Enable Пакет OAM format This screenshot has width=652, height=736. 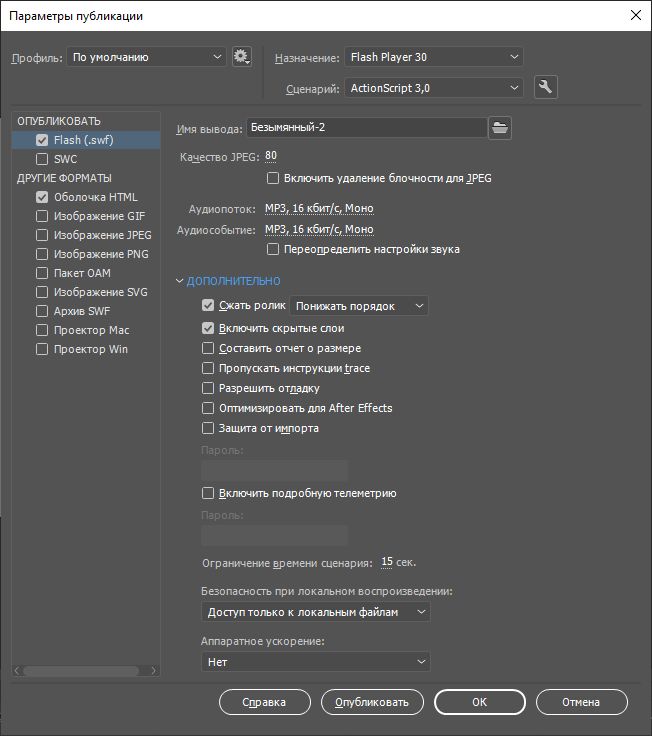pyautogui.click(x=42, y=273)
